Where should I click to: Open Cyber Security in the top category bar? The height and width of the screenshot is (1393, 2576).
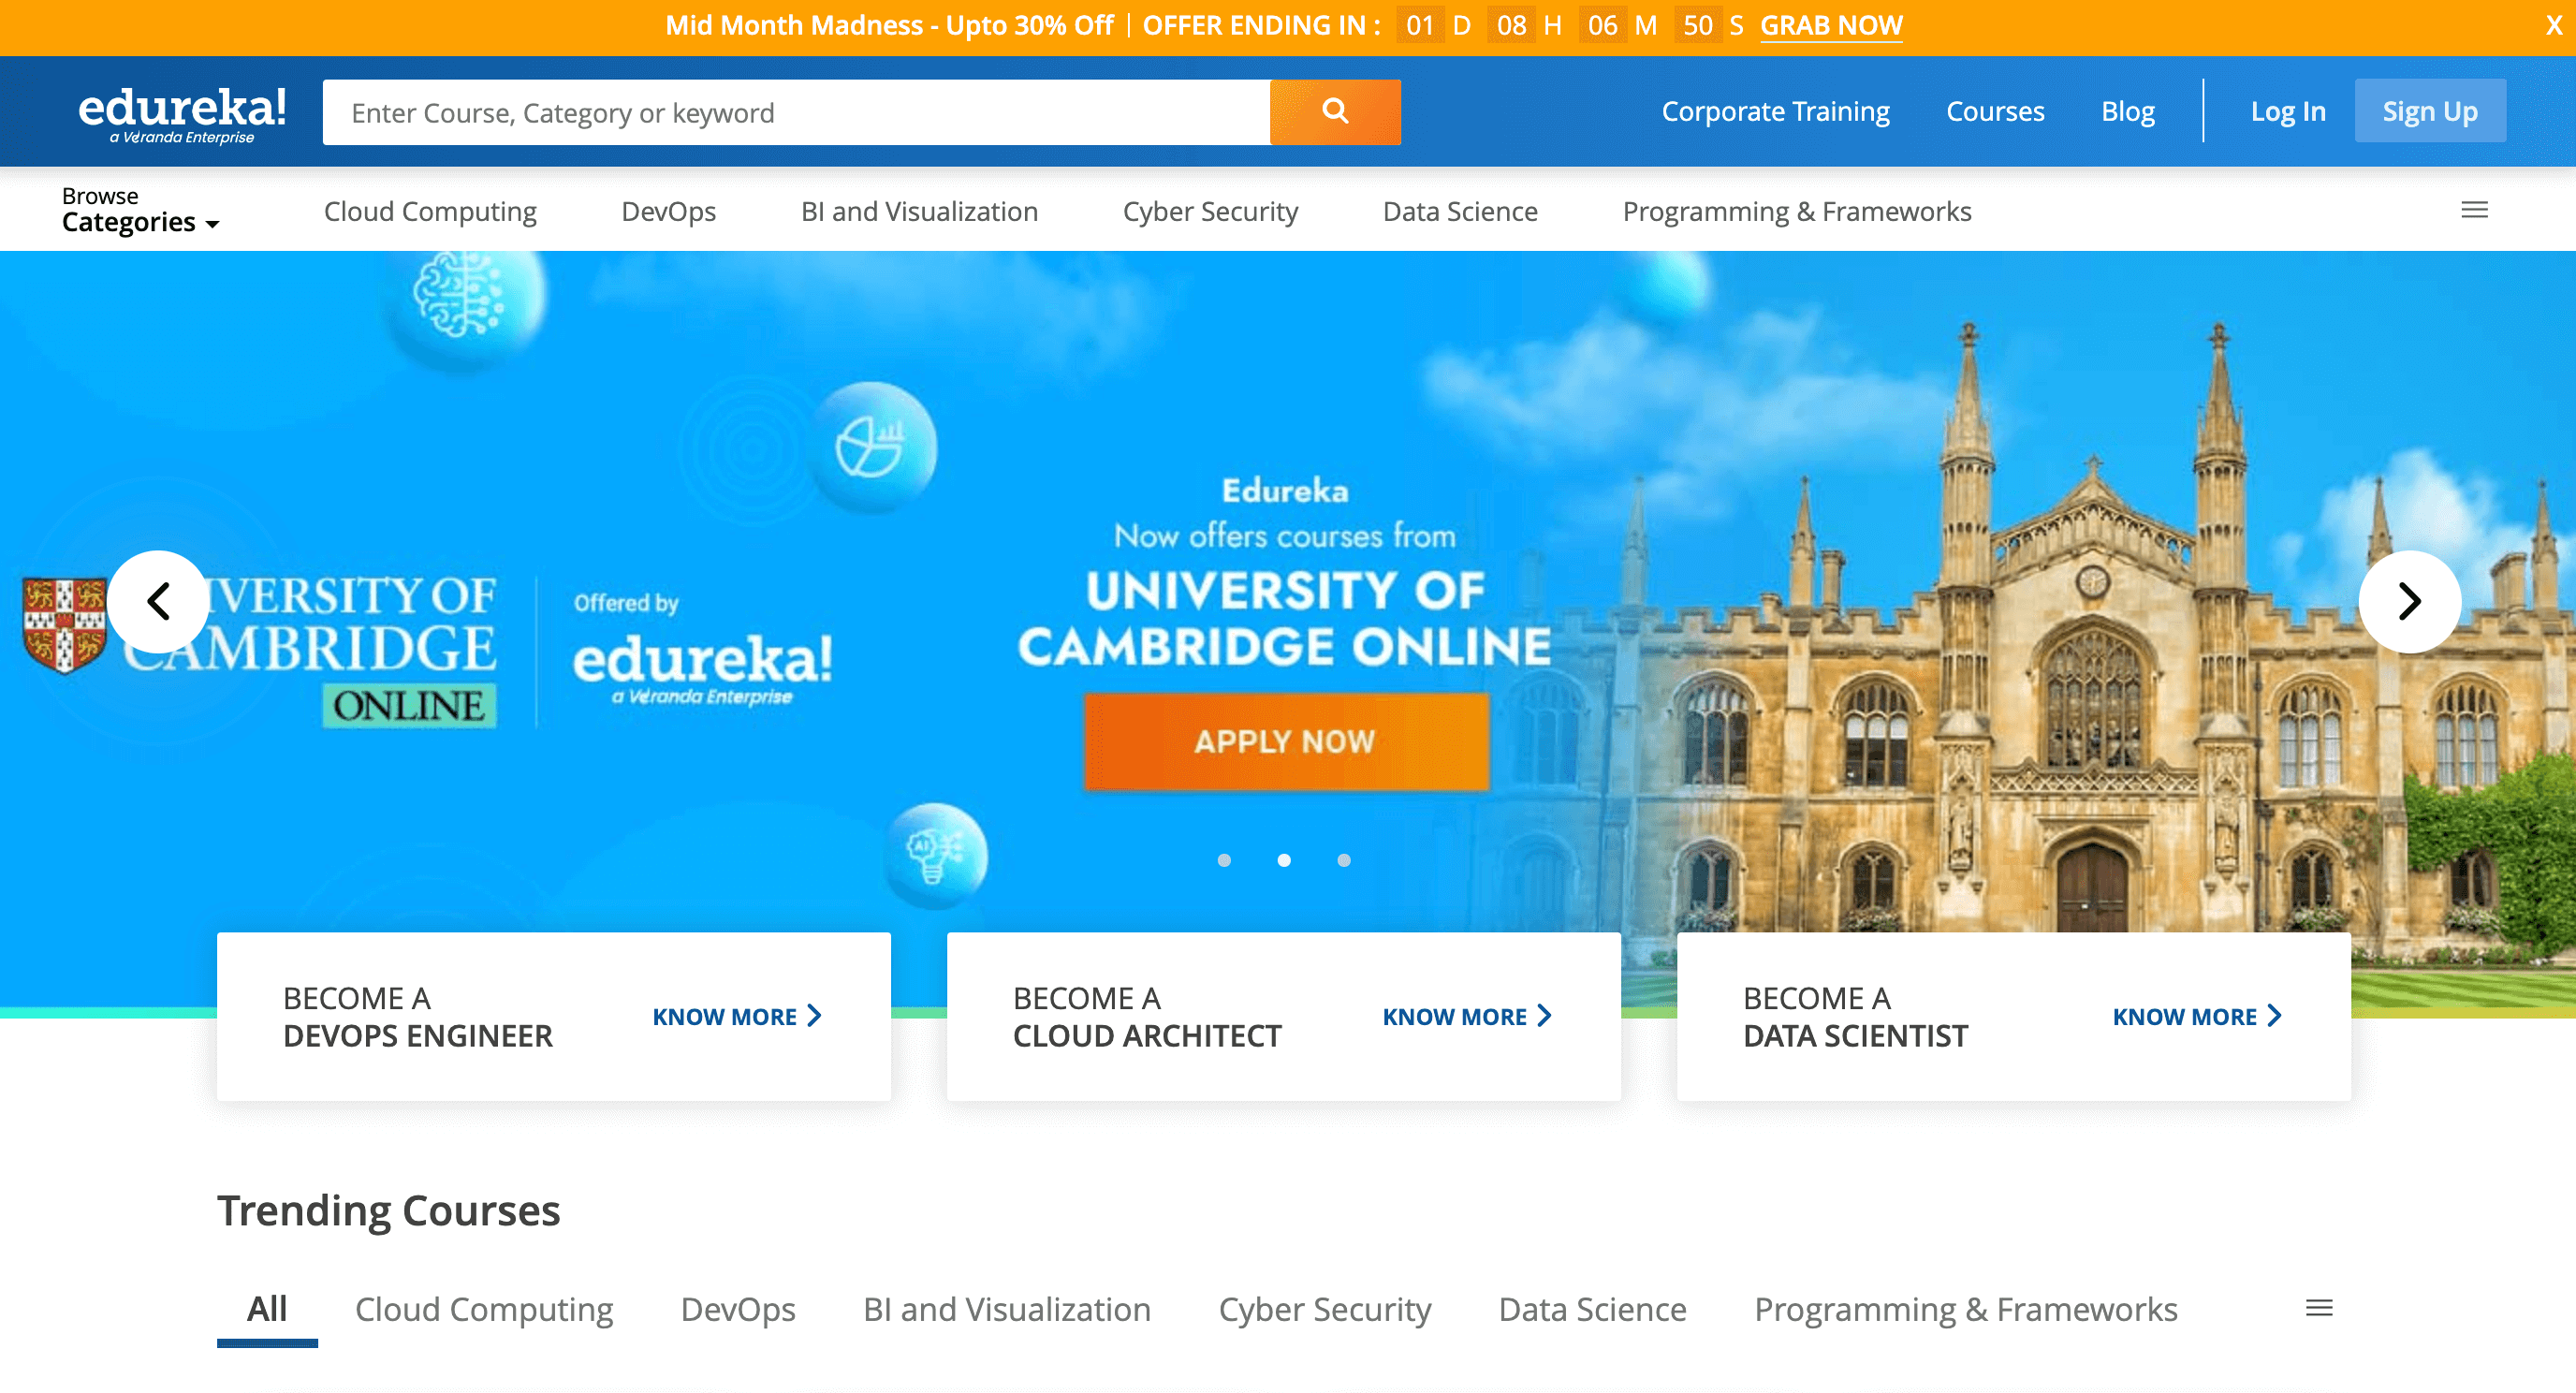tap(1210, 211)
